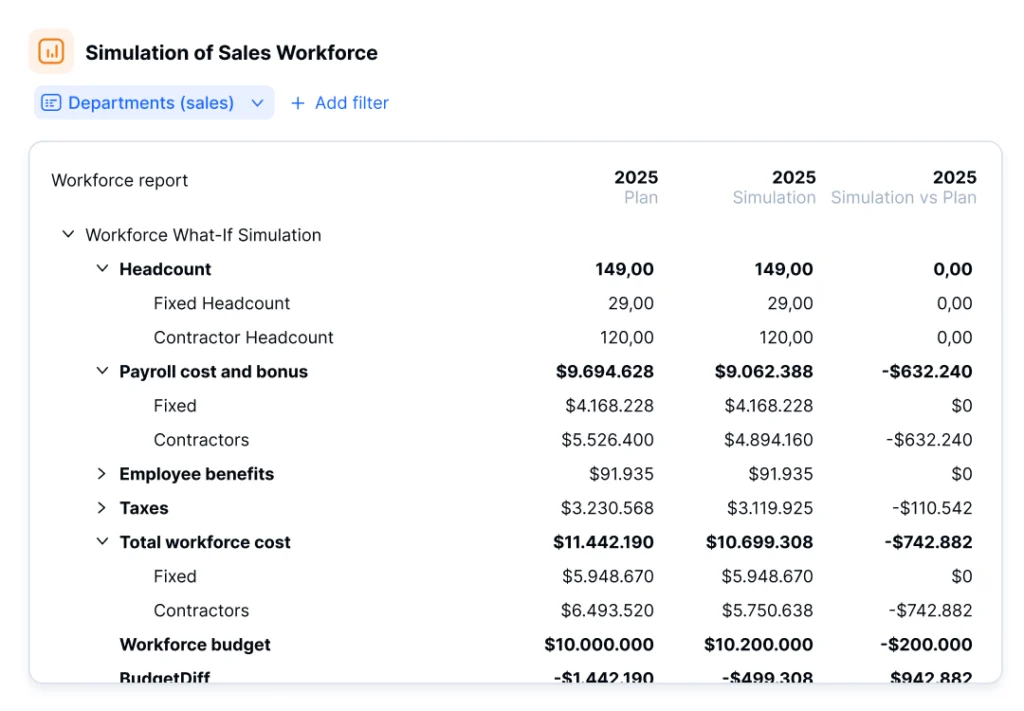The image size is (1024, 711).
Task: Expand the Taxes row
Action: click(x=101, y=507)
